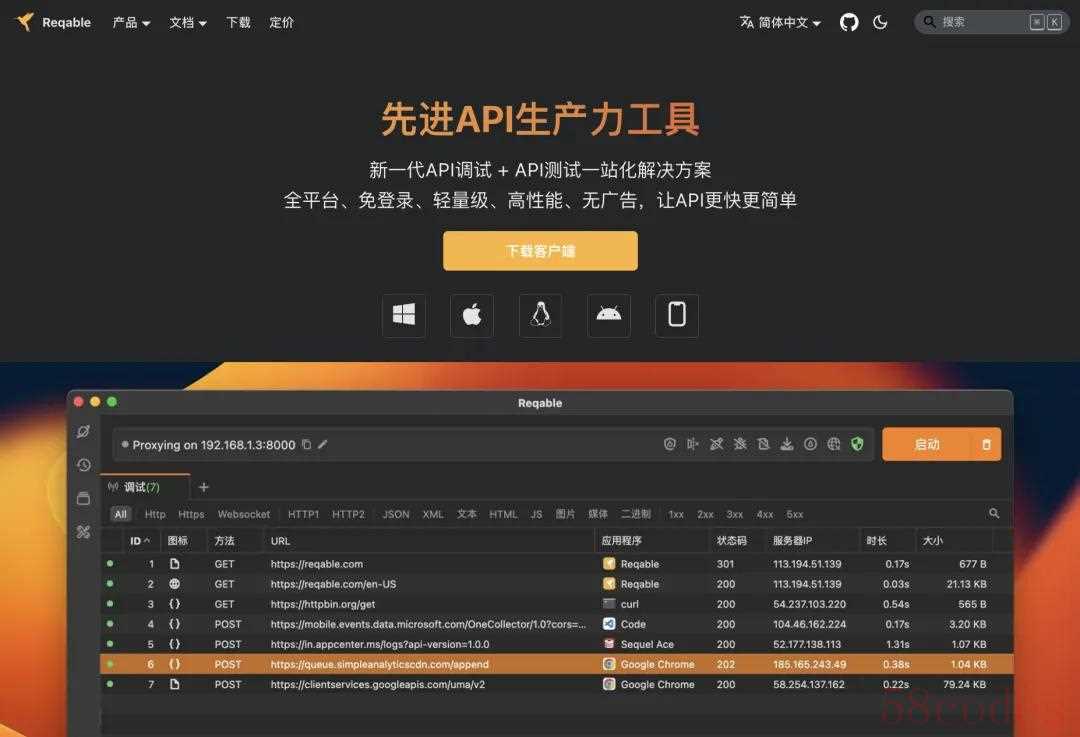The image size is (1080, 737).
Task: Open the capture panel icon in left sidebar
Action: (x=83, y=431)
